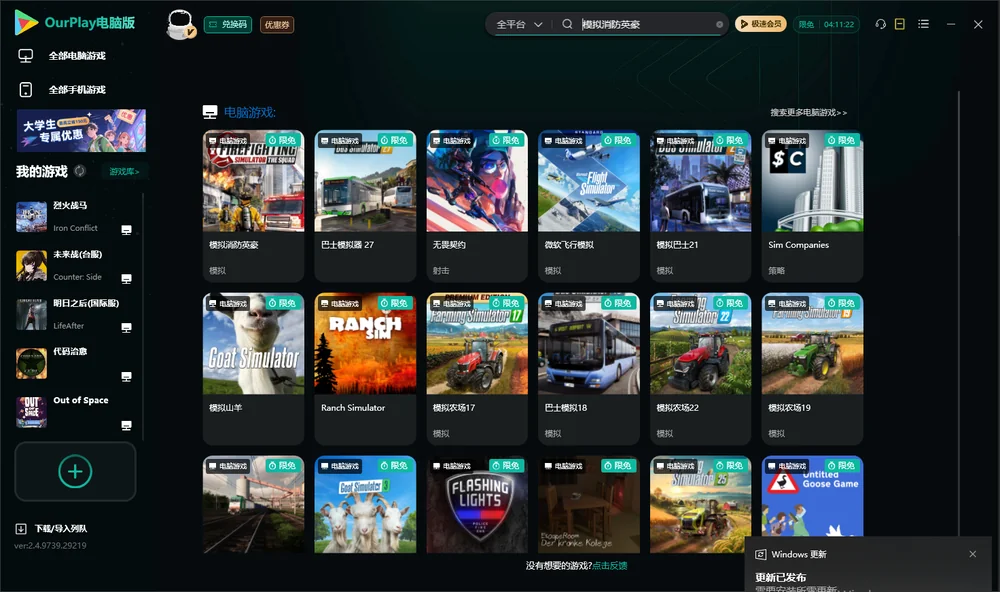Click the yellow mini-mode window icon
The height and width of the screenshot is (592, 1000).
point(900,24)
